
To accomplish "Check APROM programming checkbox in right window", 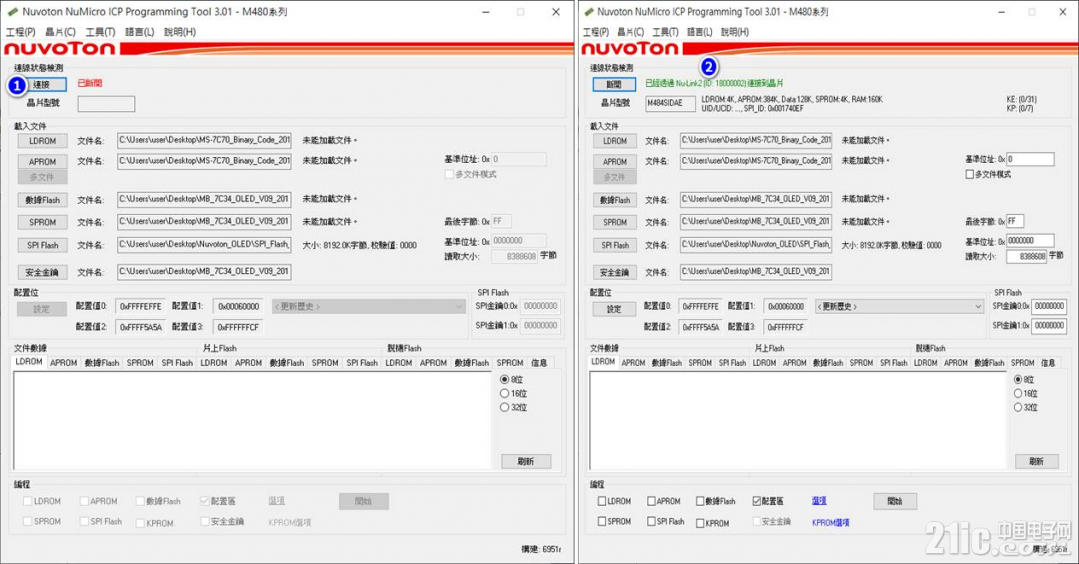I will tap(651, 501).
